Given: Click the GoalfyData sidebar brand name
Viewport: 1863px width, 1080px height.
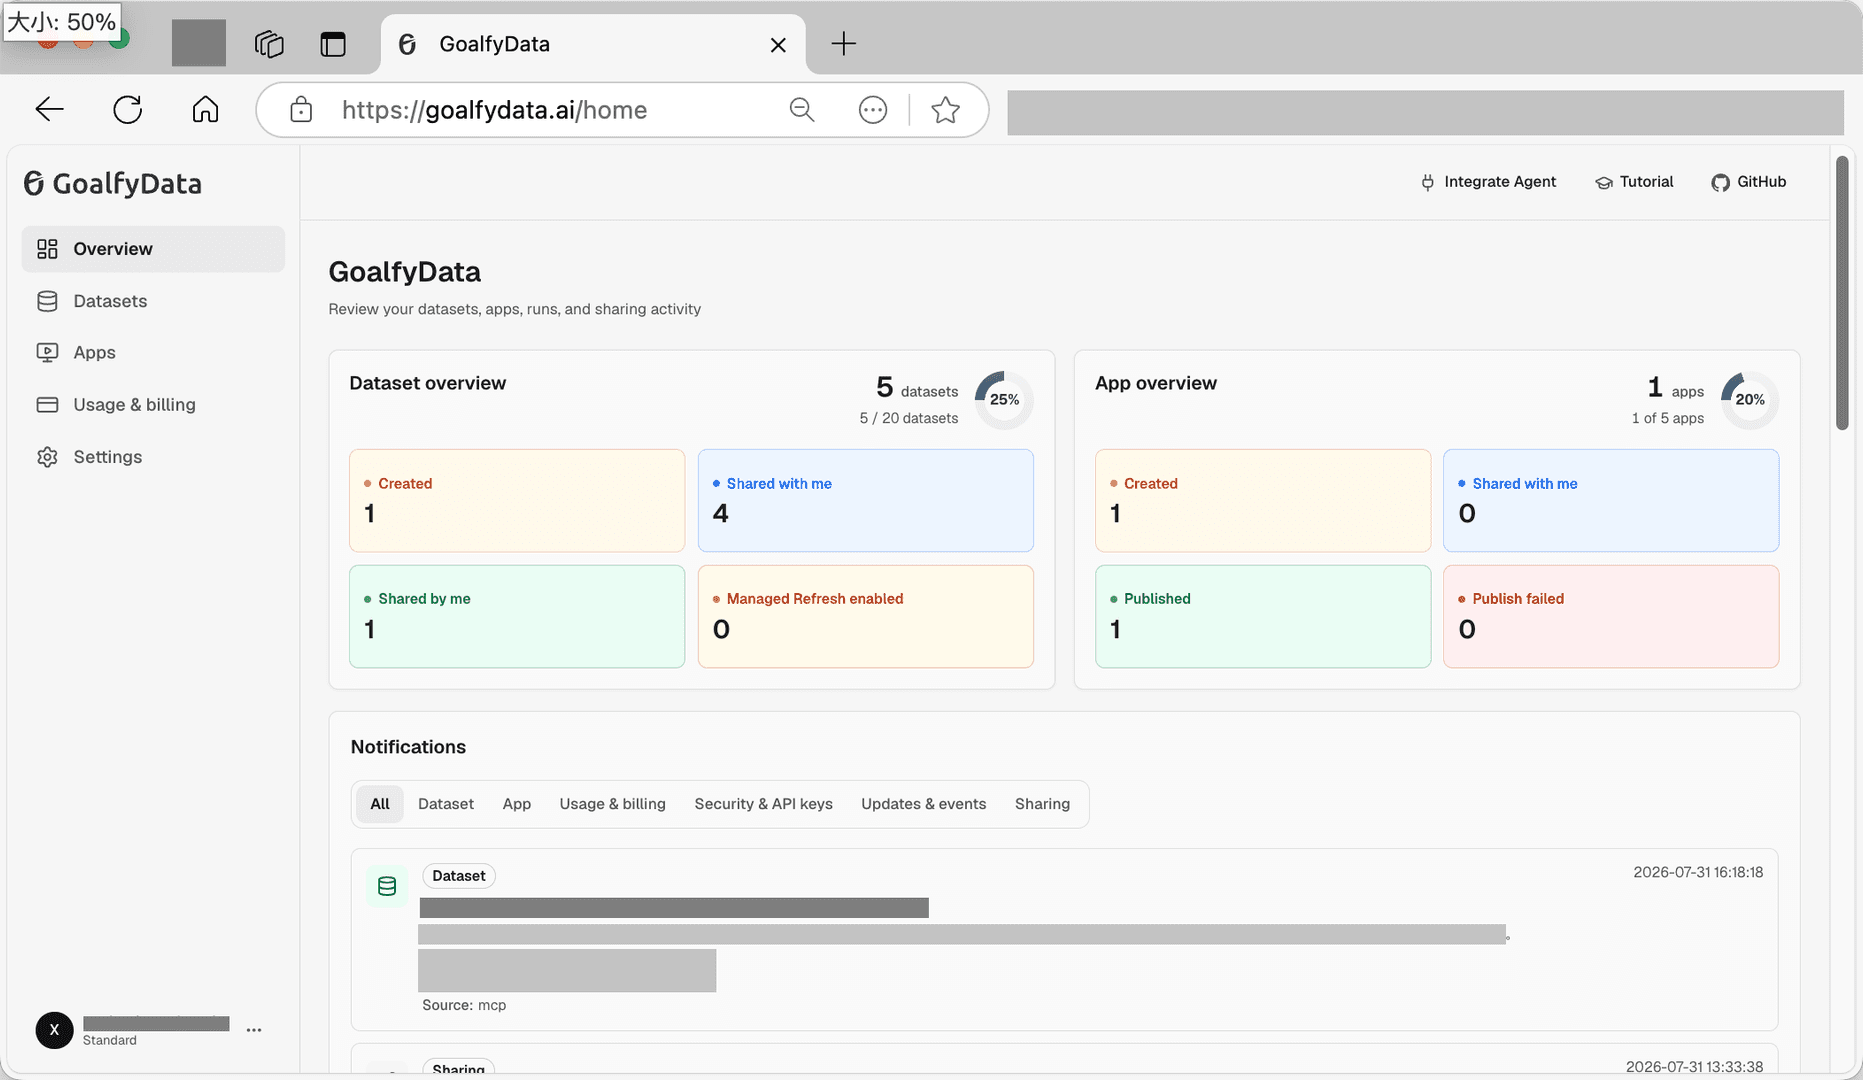Looking at the screenshot, I should click(x=127, y=184).
